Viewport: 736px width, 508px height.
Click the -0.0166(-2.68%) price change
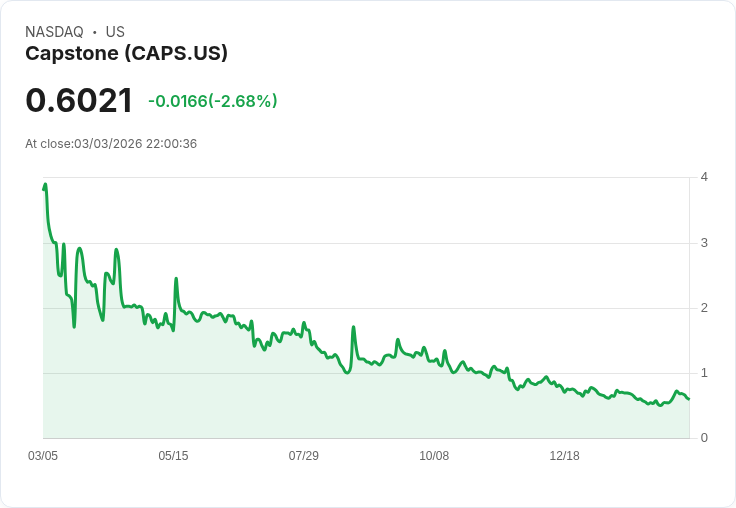(x=212, y=101)
